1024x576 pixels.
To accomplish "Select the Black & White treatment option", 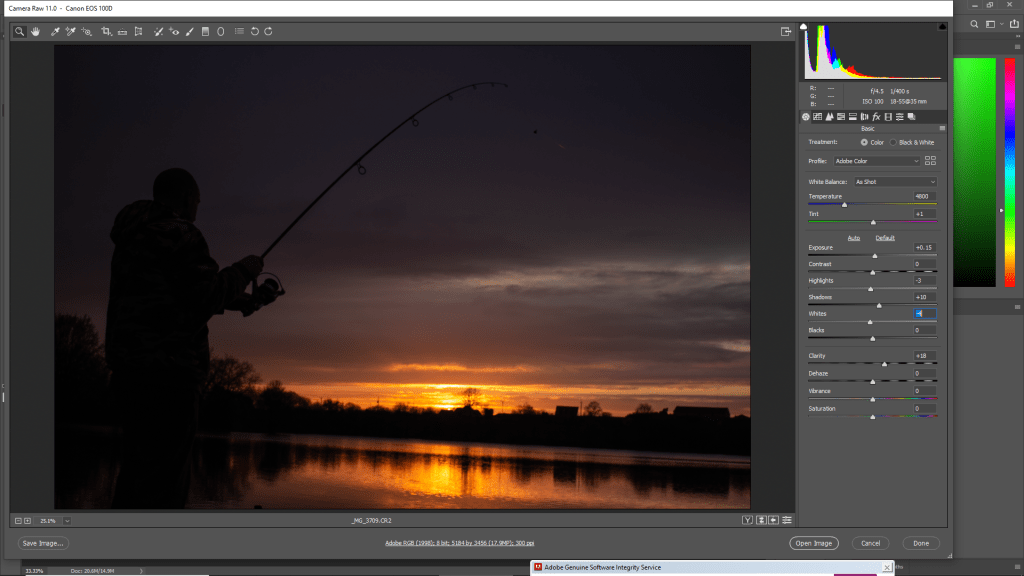I will click(893, 142).
